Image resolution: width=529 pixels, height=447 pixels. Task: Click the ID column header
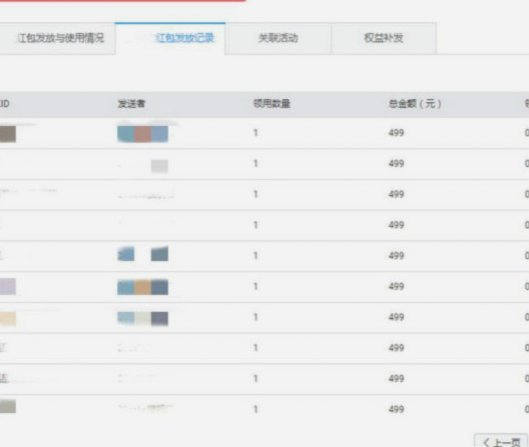point(4,104)
